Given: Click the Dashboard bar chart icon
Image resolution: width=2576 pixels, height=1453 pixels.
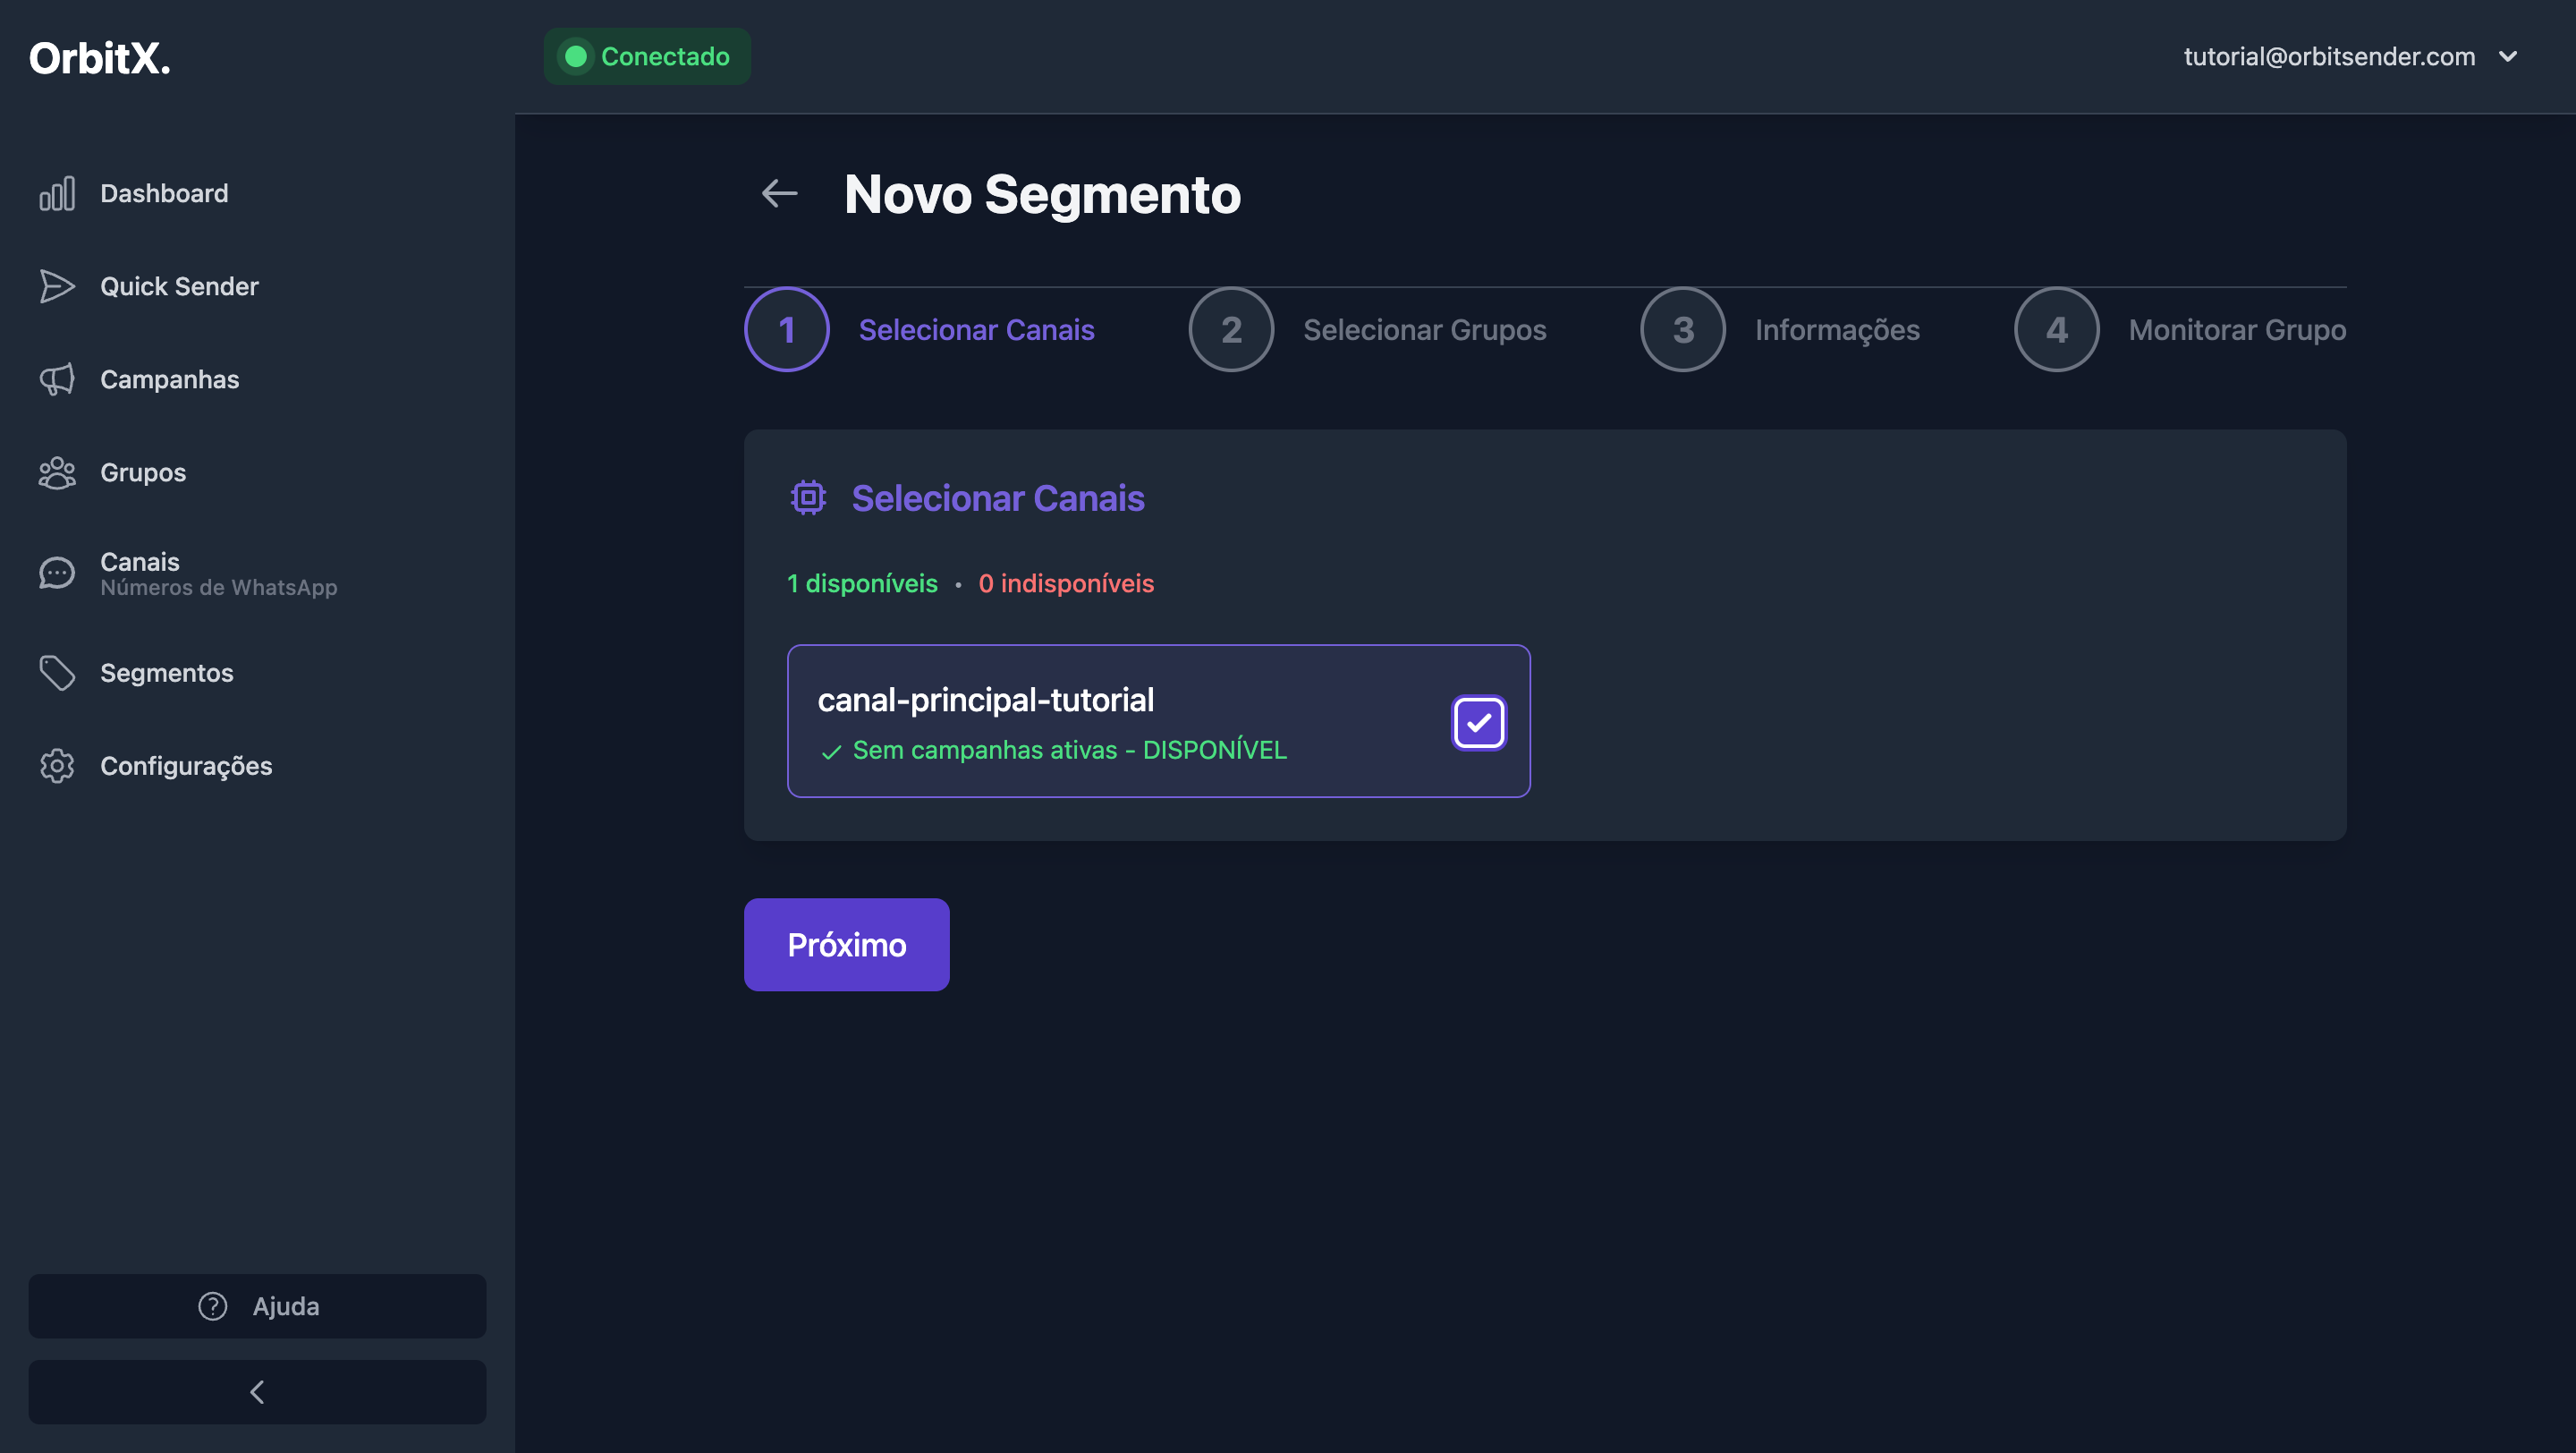Looking at the screenshot, I should [57, 194].
